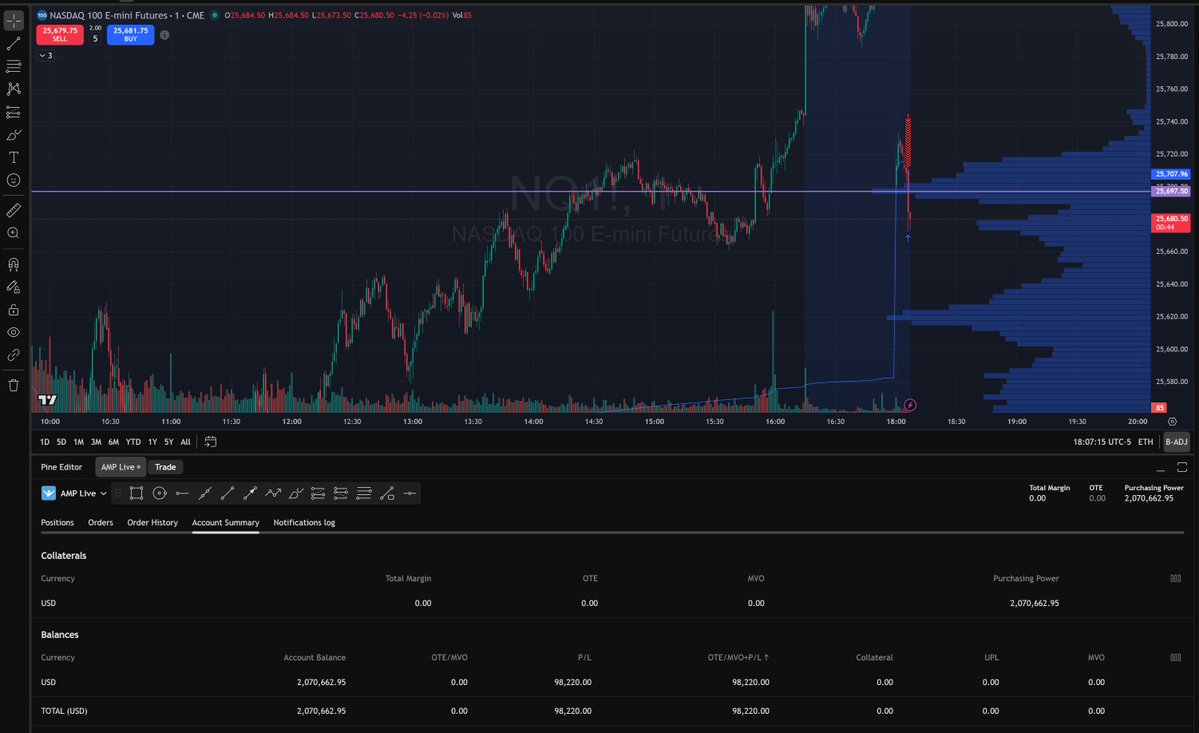The image size is (1199, 733).
Task: Open the info icon beside Buy button
Action: (x=164, y=34)
